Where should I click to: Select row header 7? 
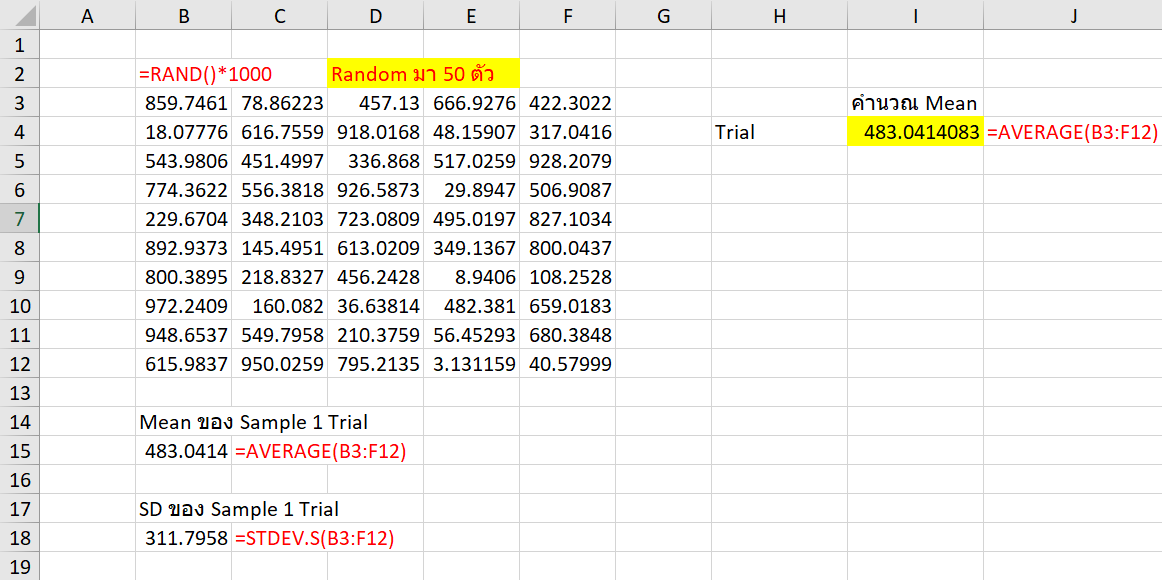click(20, 219)
